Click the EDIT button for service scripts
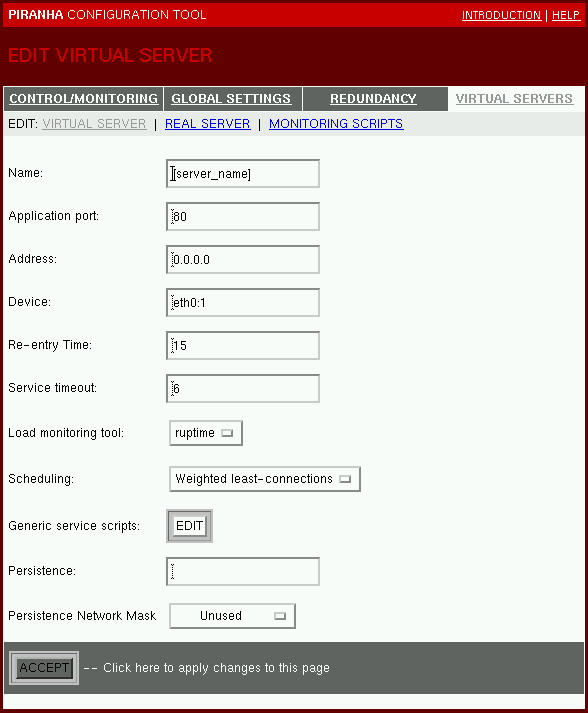Image resolution: width=588 pixels, height=713 pixels. [x=189, y=526]
